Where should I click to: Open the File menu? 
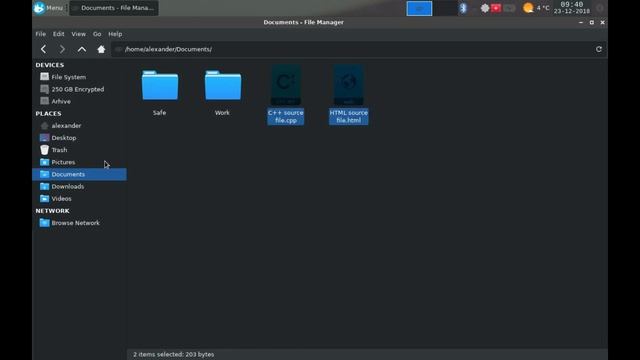click(40, 34)
